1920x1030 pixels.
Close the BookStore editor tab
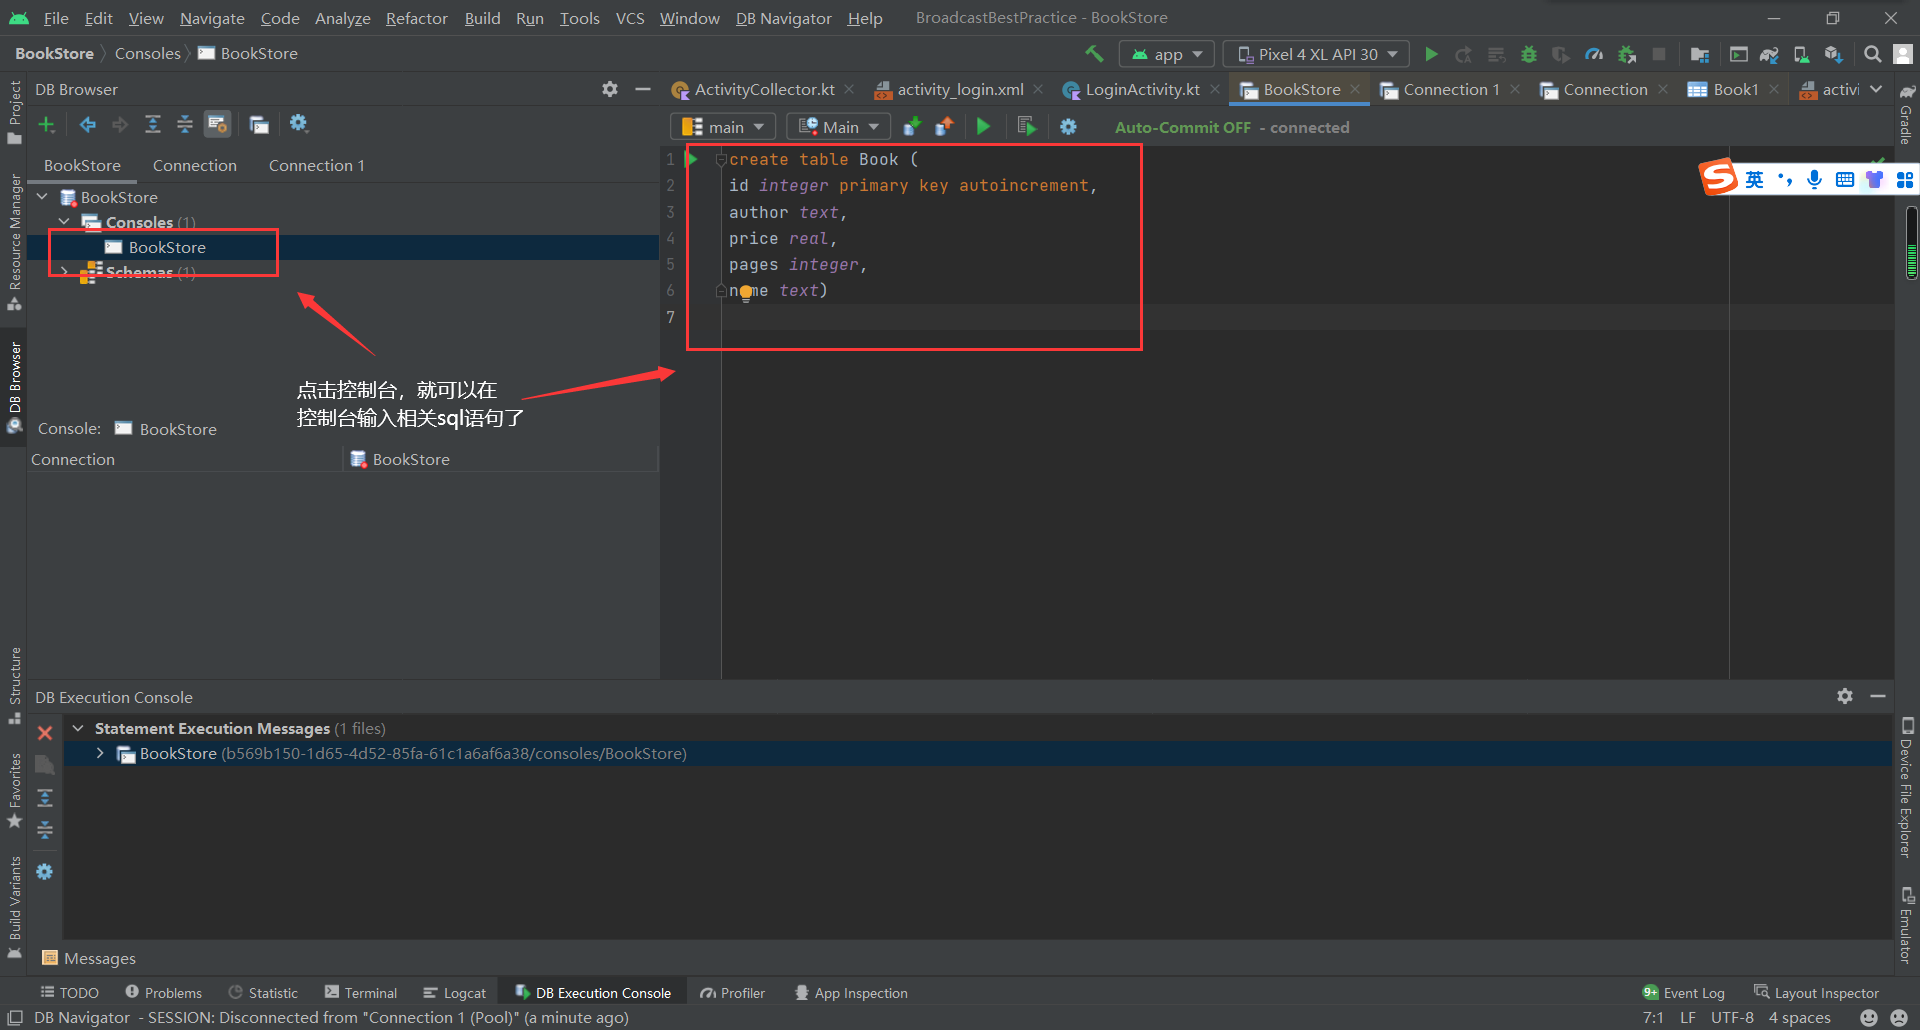tap(1355, 89)
